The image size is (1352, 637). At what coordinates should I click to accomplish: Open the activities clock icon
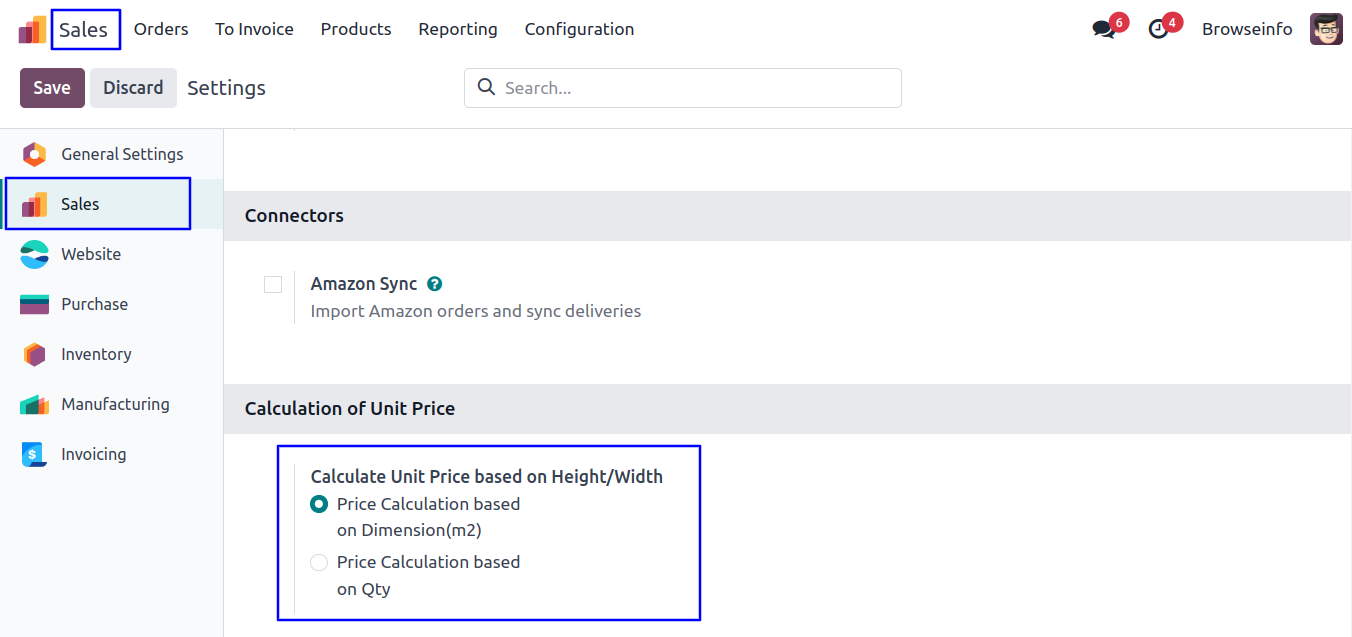(1158, 30)
